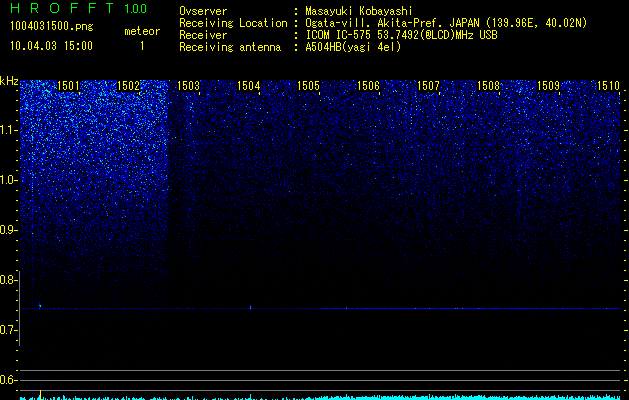Click the 'Ovserver' field label
The height and width of the screenshot is (400, 629).
[203, 11]
